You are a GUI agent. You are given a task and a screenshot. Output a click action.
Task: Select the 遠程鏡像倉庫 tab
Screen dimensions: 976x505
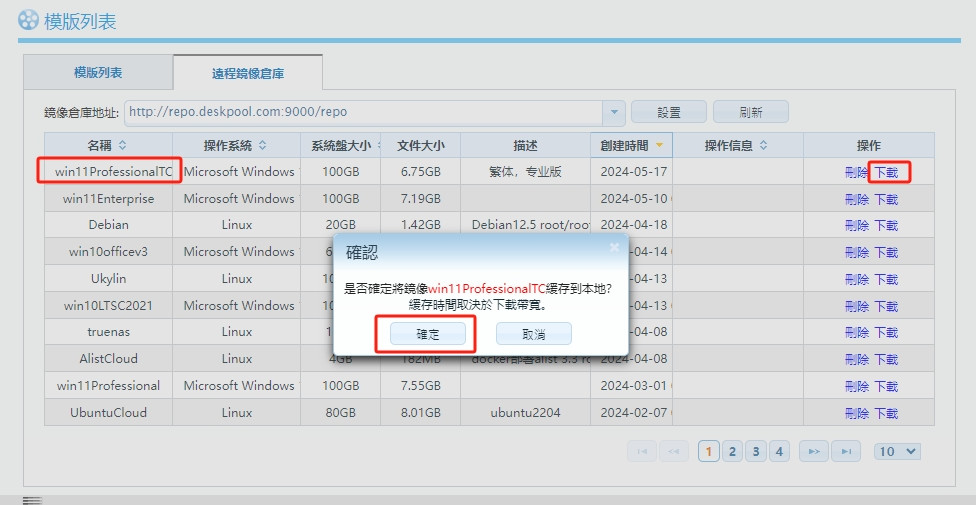point(248,73)
